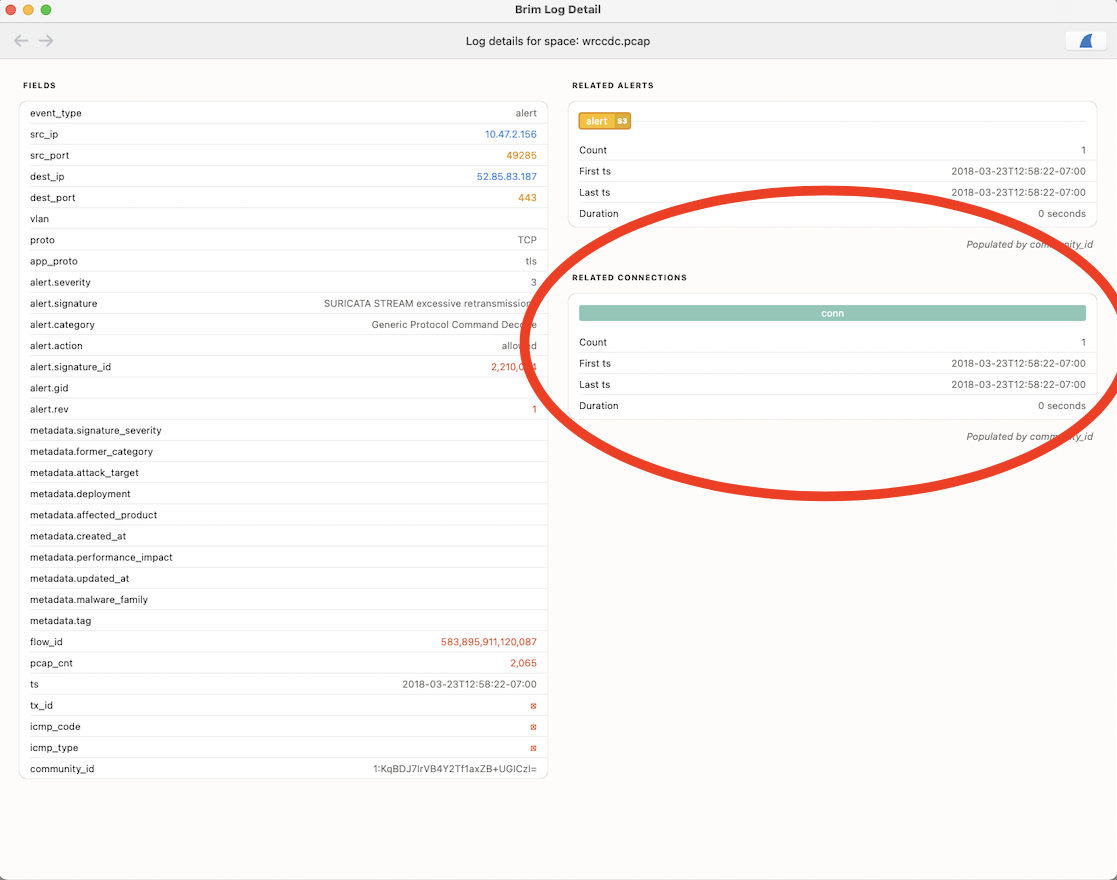Screen dimensions: 1117x880
Task: Click the yellow alert S3 badge
Action: (x=604, y=120)
